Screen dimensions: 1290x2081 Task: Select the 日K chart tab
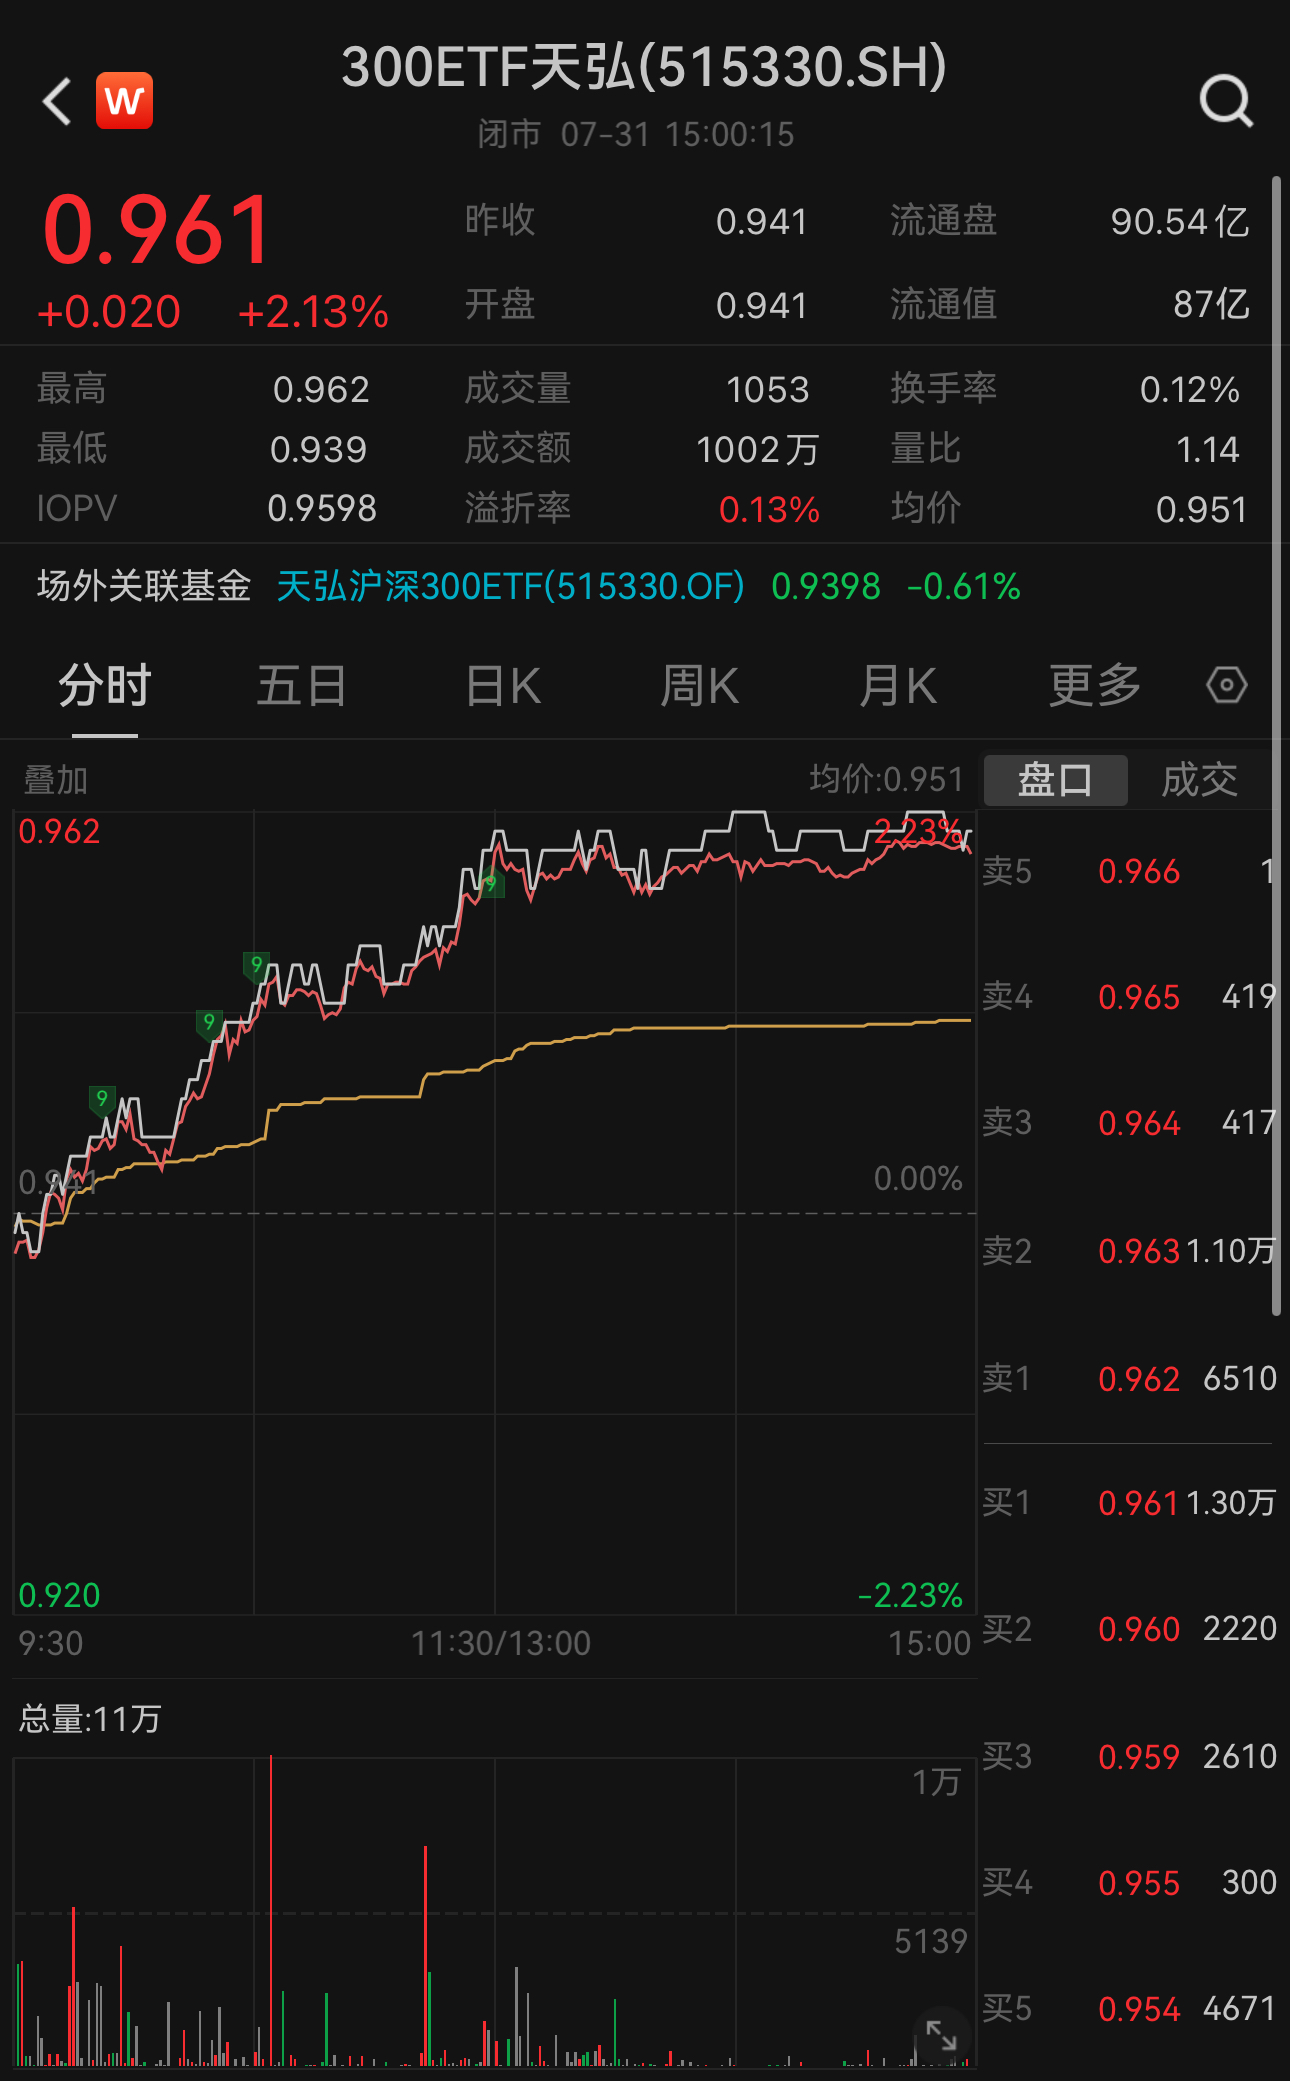tap(503, 686)
